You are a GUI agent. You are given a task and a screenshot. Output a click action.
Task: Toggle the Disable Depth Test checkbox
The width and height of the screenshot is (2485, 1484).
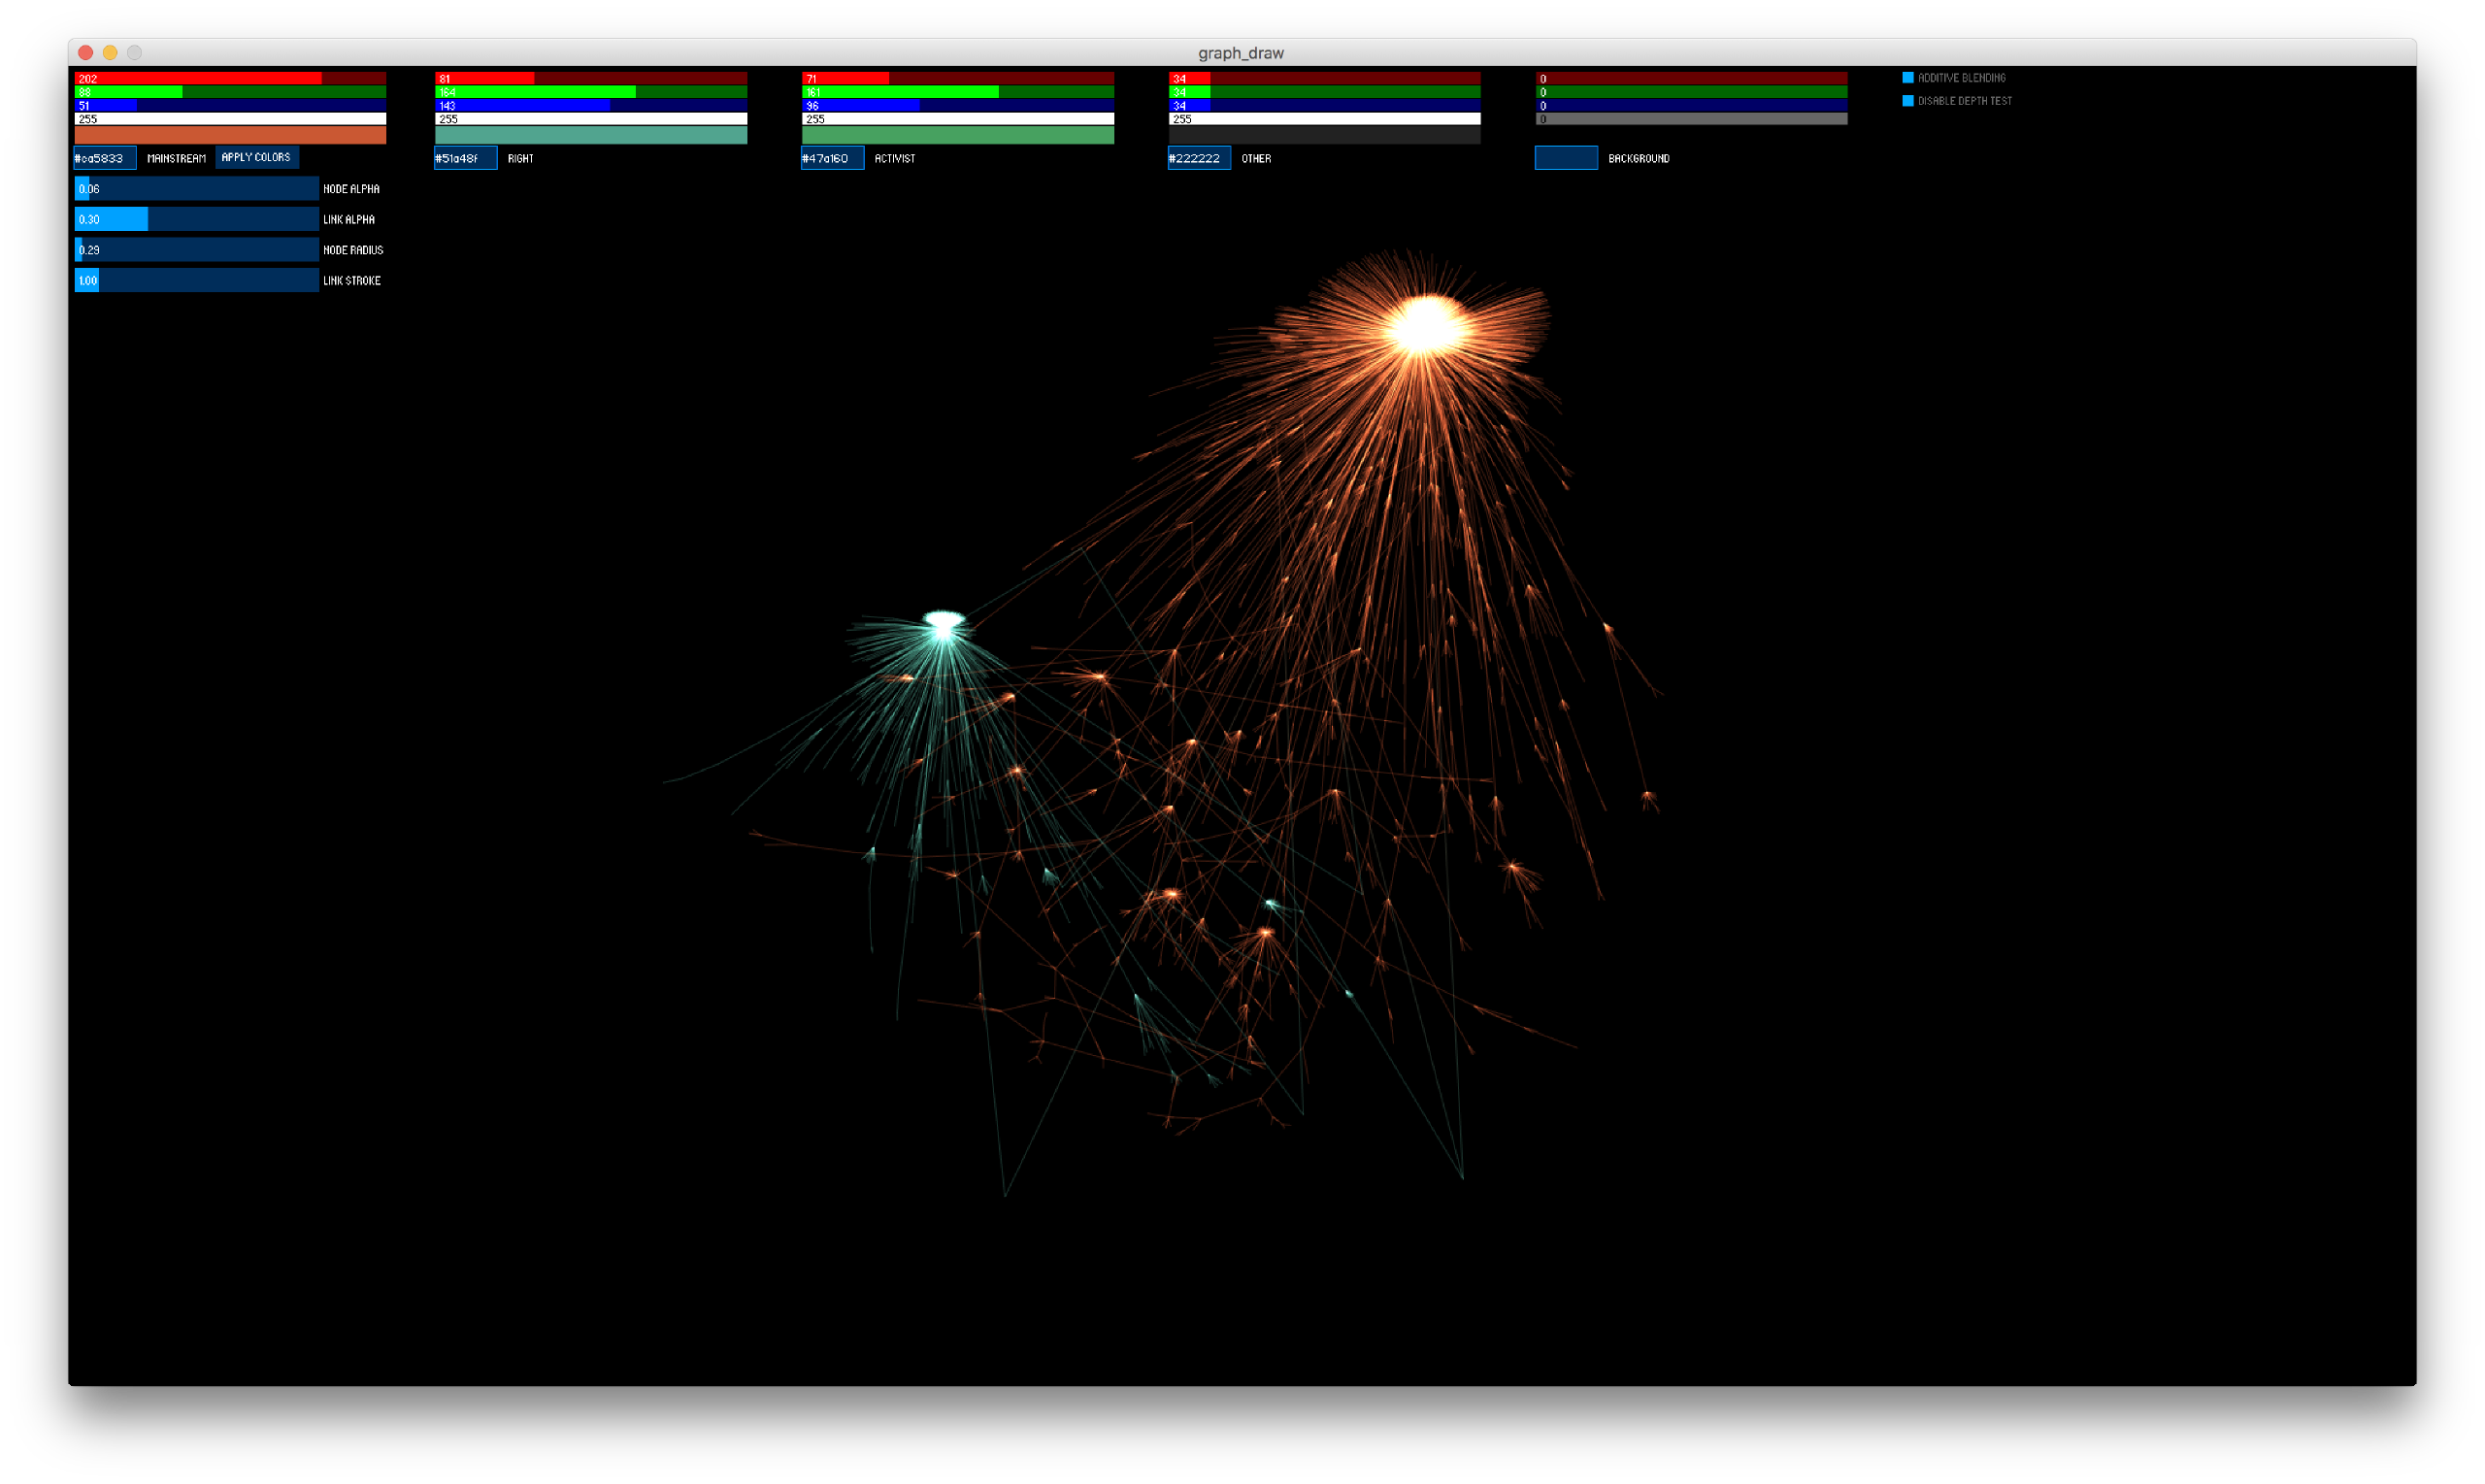[1907, 101]
